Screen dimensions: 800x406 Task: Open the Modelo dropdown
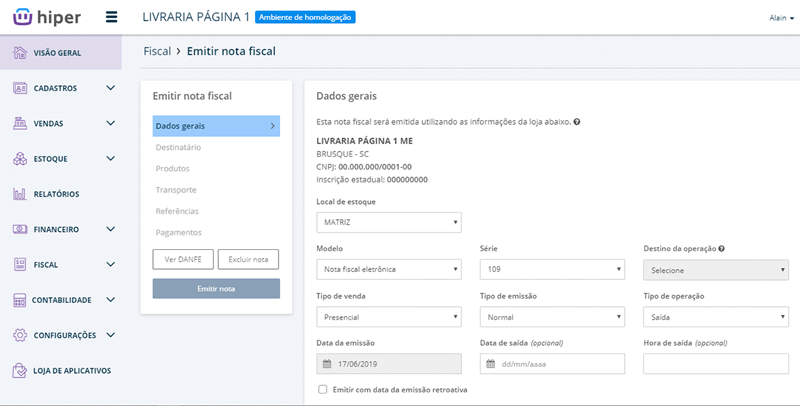388,269
